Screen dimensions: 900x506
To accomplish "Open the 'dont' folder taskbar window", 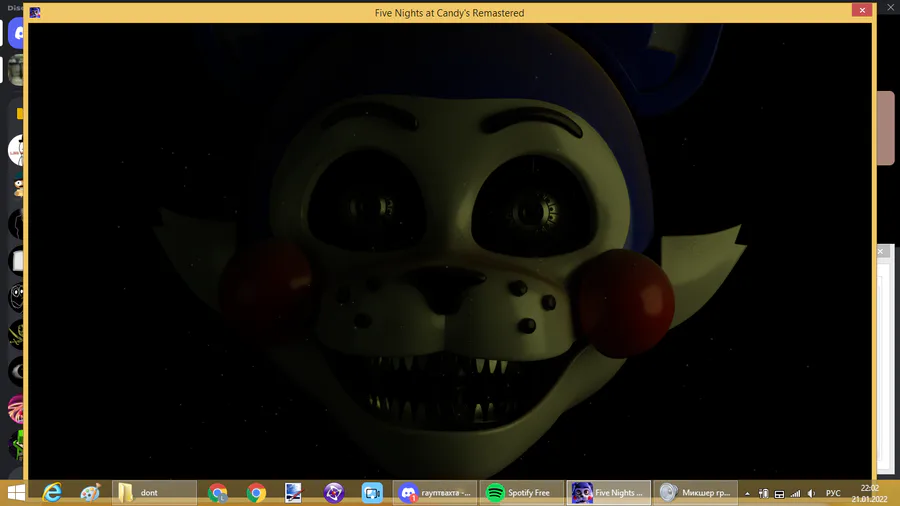I will click(154, 493).
